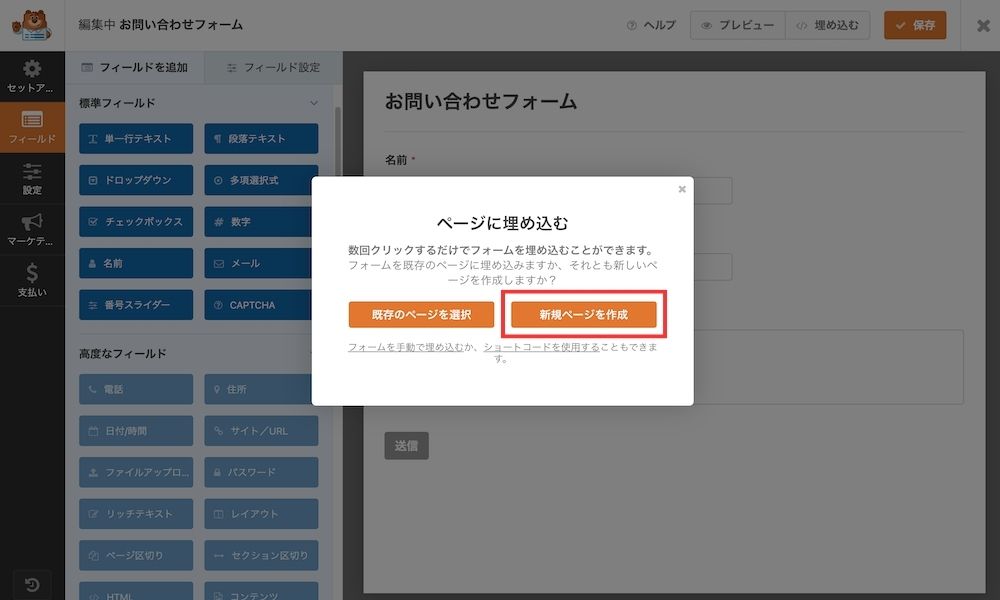Open revision history clock icon in sidebar
This screenshot has height=600, width=1000.
pos(32,584)
